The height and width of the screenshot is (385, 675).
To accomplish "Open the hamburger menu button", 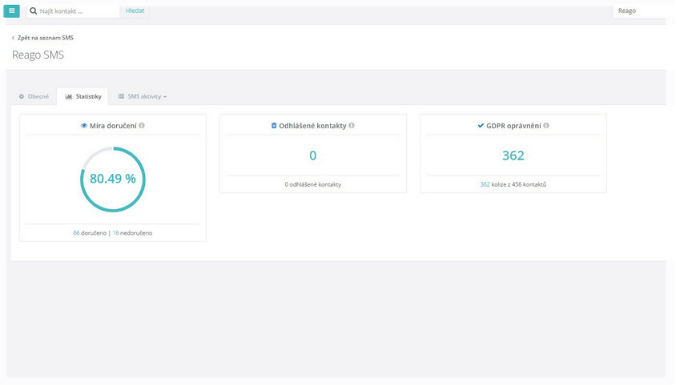I will (12, 11).
